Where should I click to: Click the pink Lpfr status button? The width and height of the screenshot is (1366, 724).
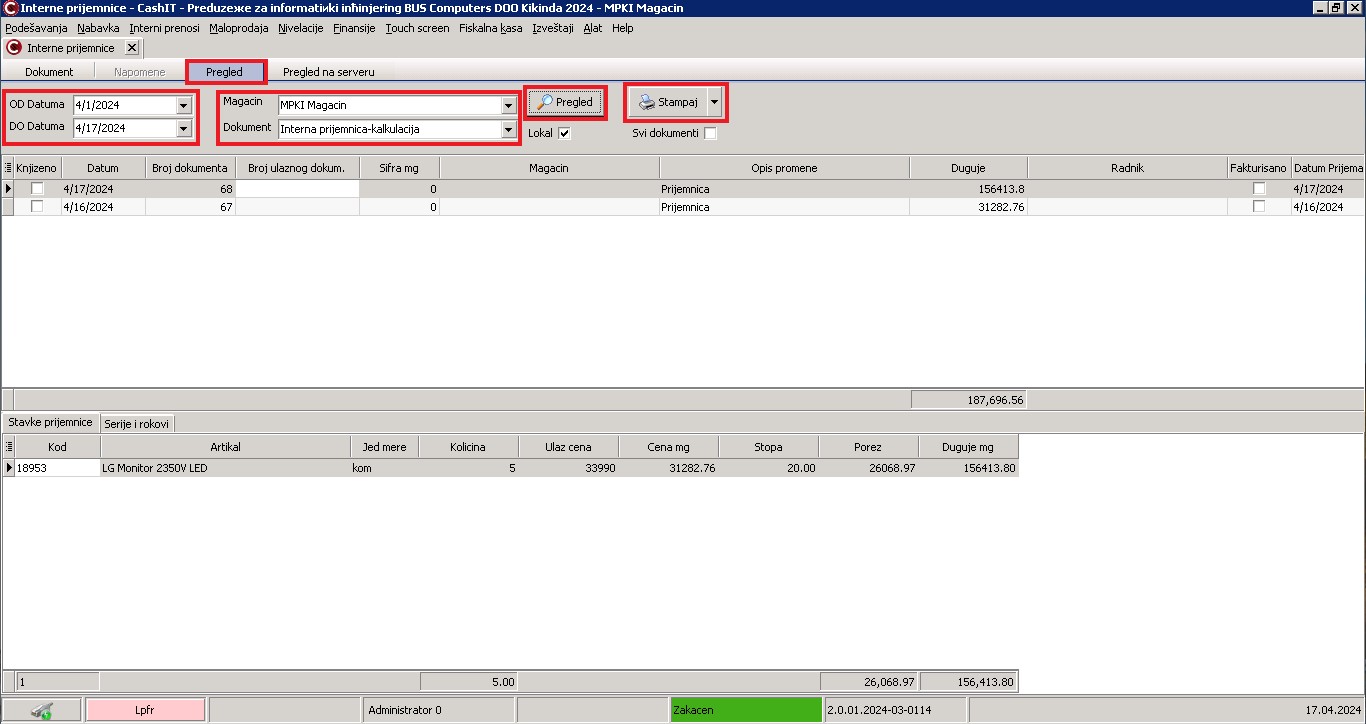146,710
